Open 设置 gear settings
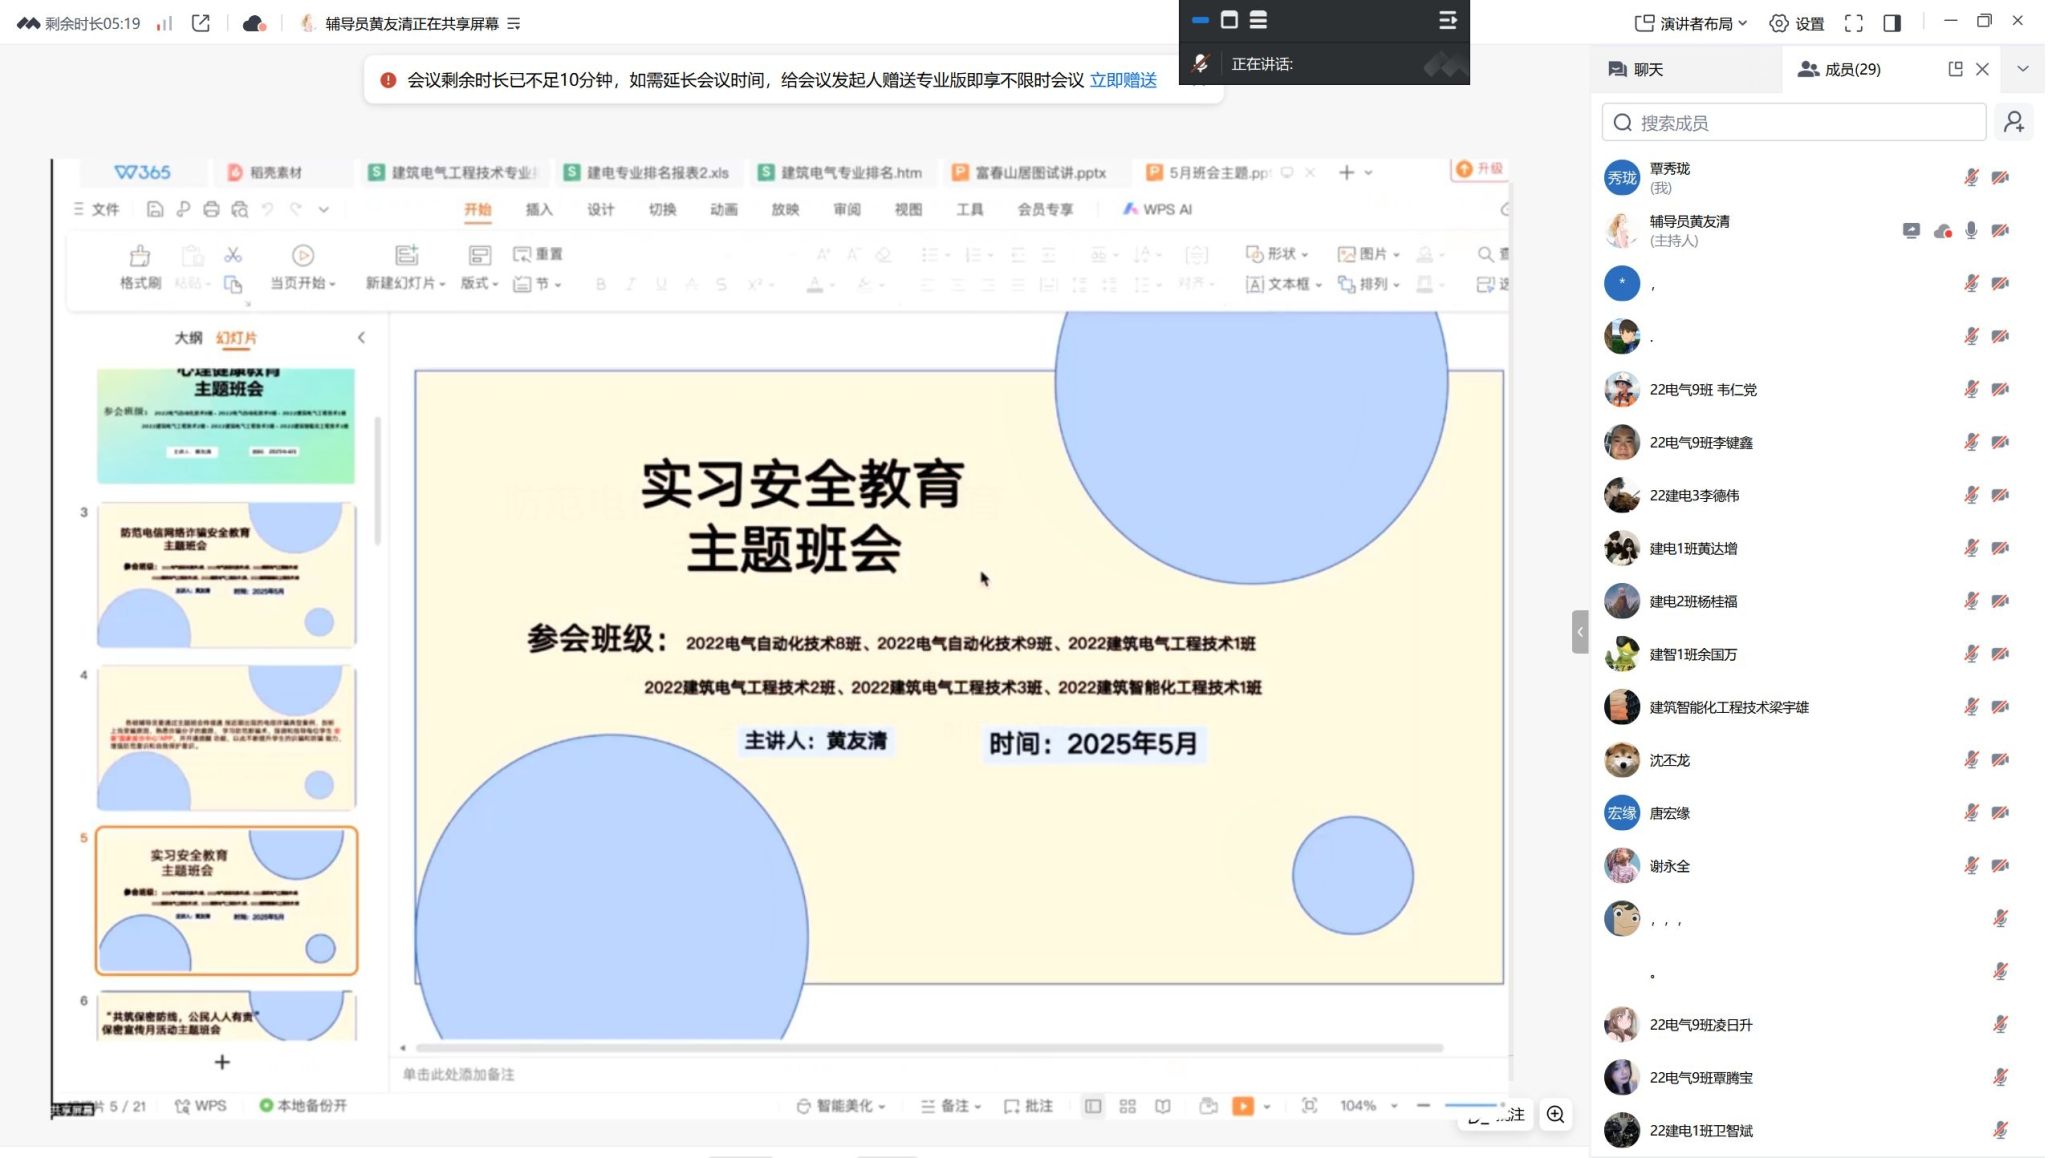 (1797, 23)
